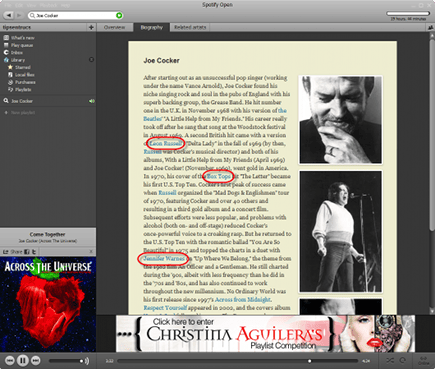Click the Come Together track title
This screenshot has height=369, width=435.
(x=47, y=234)
